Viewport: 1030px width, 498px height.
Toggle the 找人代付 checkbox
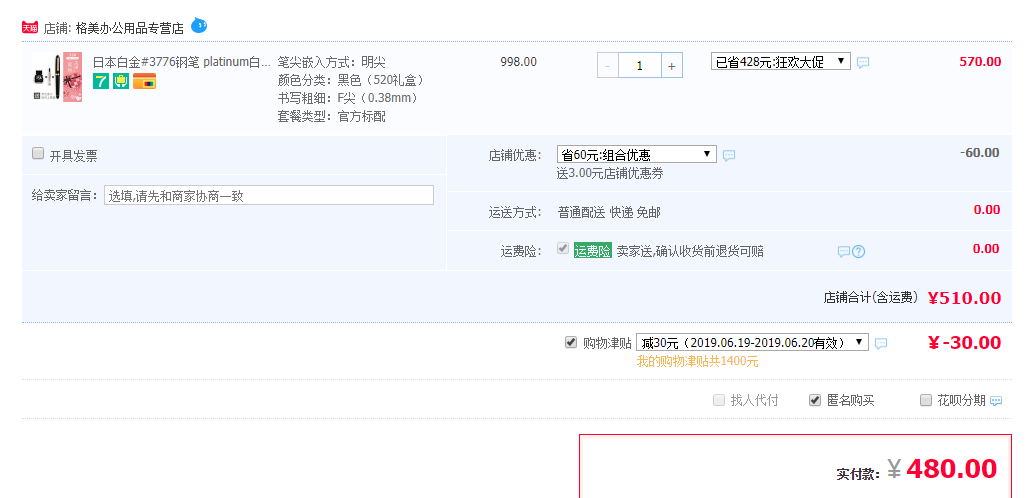click(719, 399)
